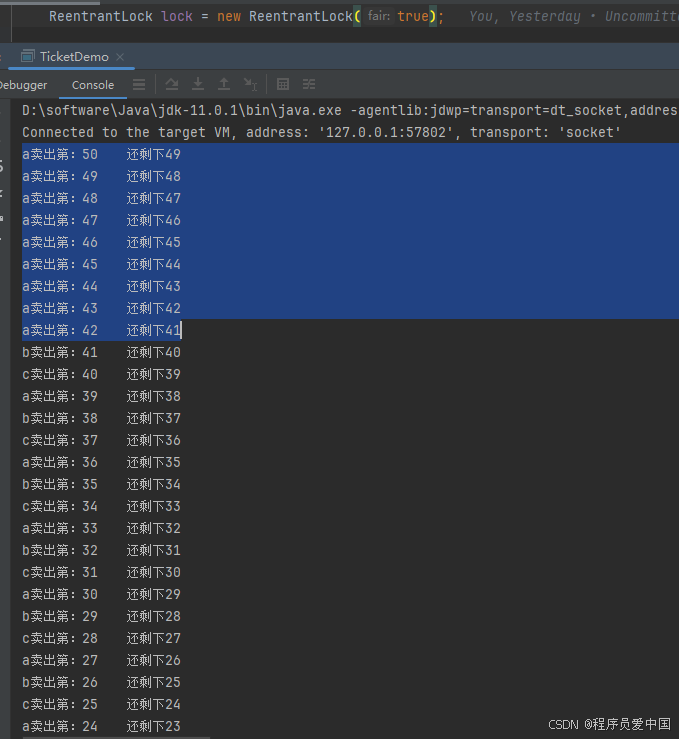Click console line 'a卖出第: 47 还剩下46'
Viewport: 679px width, 739px height.
coord(101,221)
